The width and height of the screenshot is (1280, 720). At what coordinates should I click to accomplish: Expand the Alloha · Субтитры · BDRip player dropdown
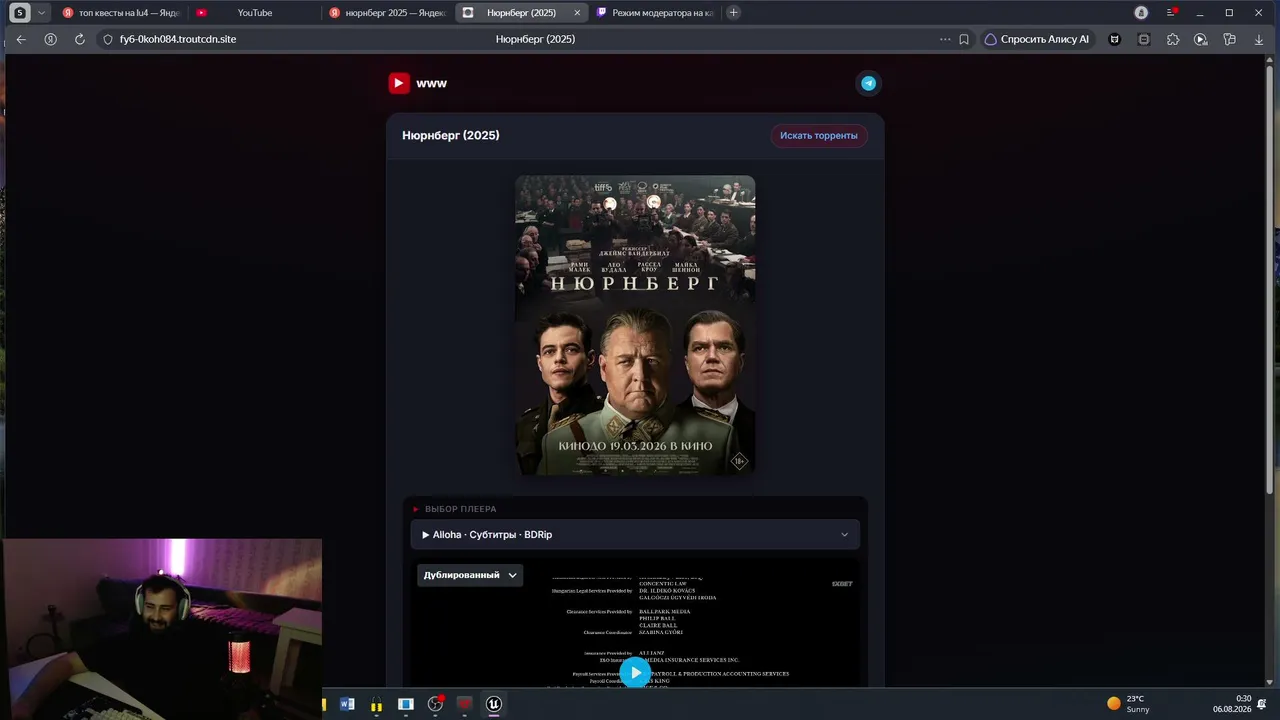click(x=635, y=535)
